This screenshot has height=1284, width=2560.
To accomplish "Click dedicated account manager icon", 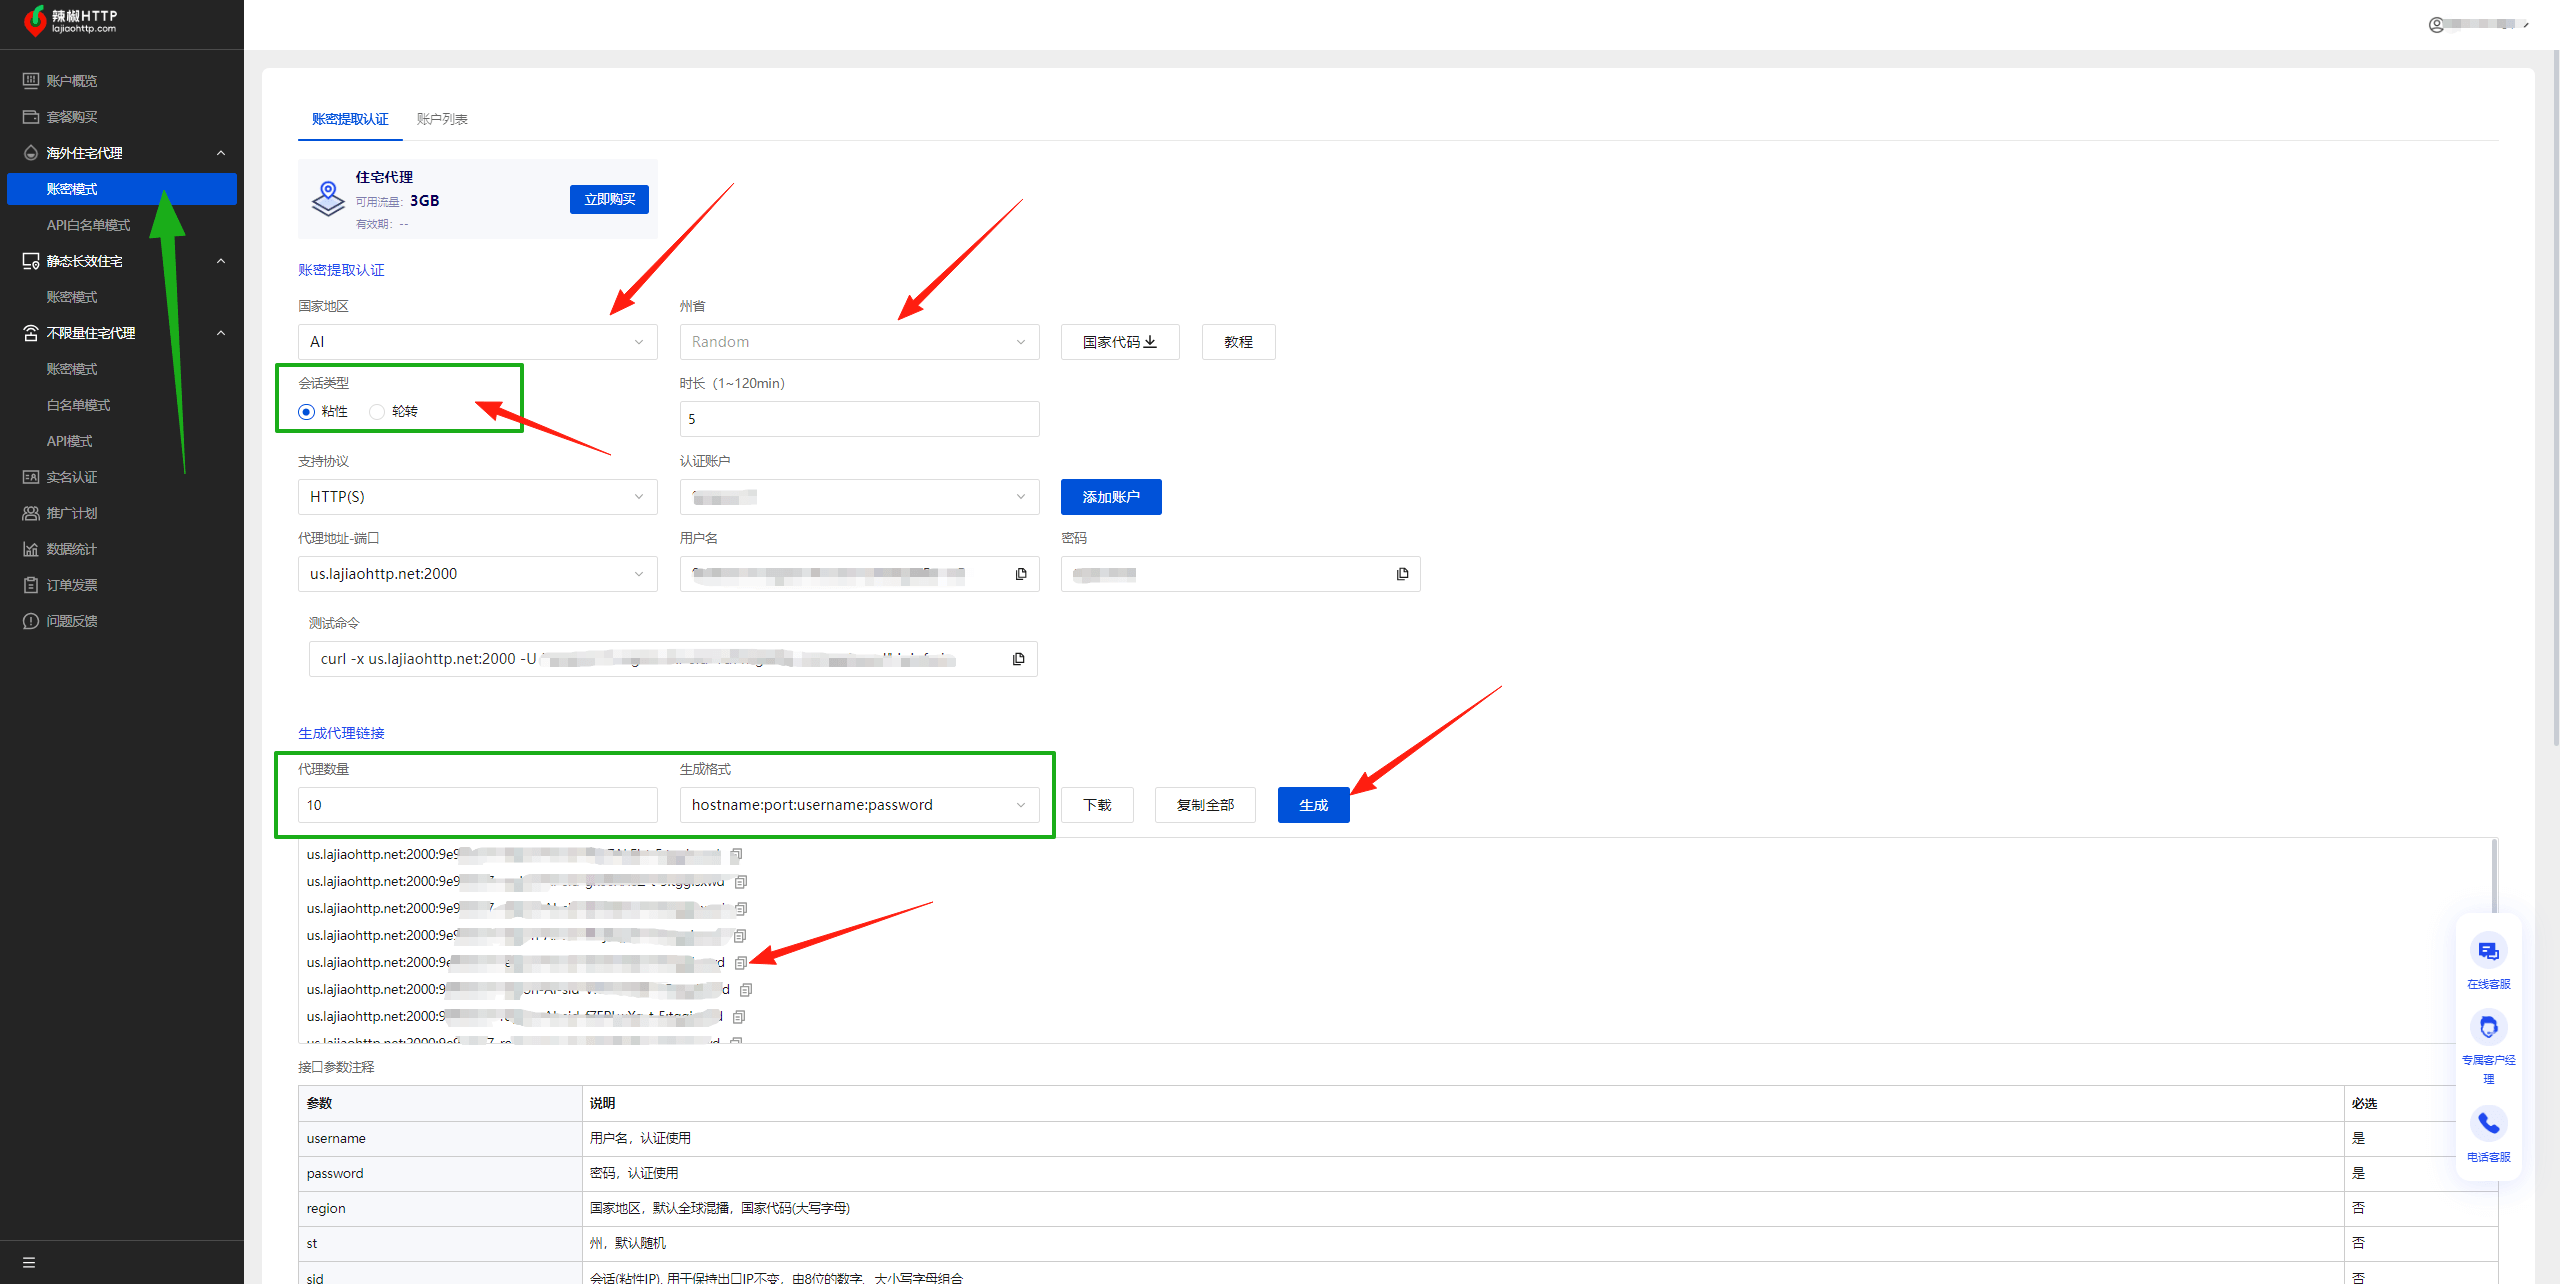I will [x=2488, y=1027].
